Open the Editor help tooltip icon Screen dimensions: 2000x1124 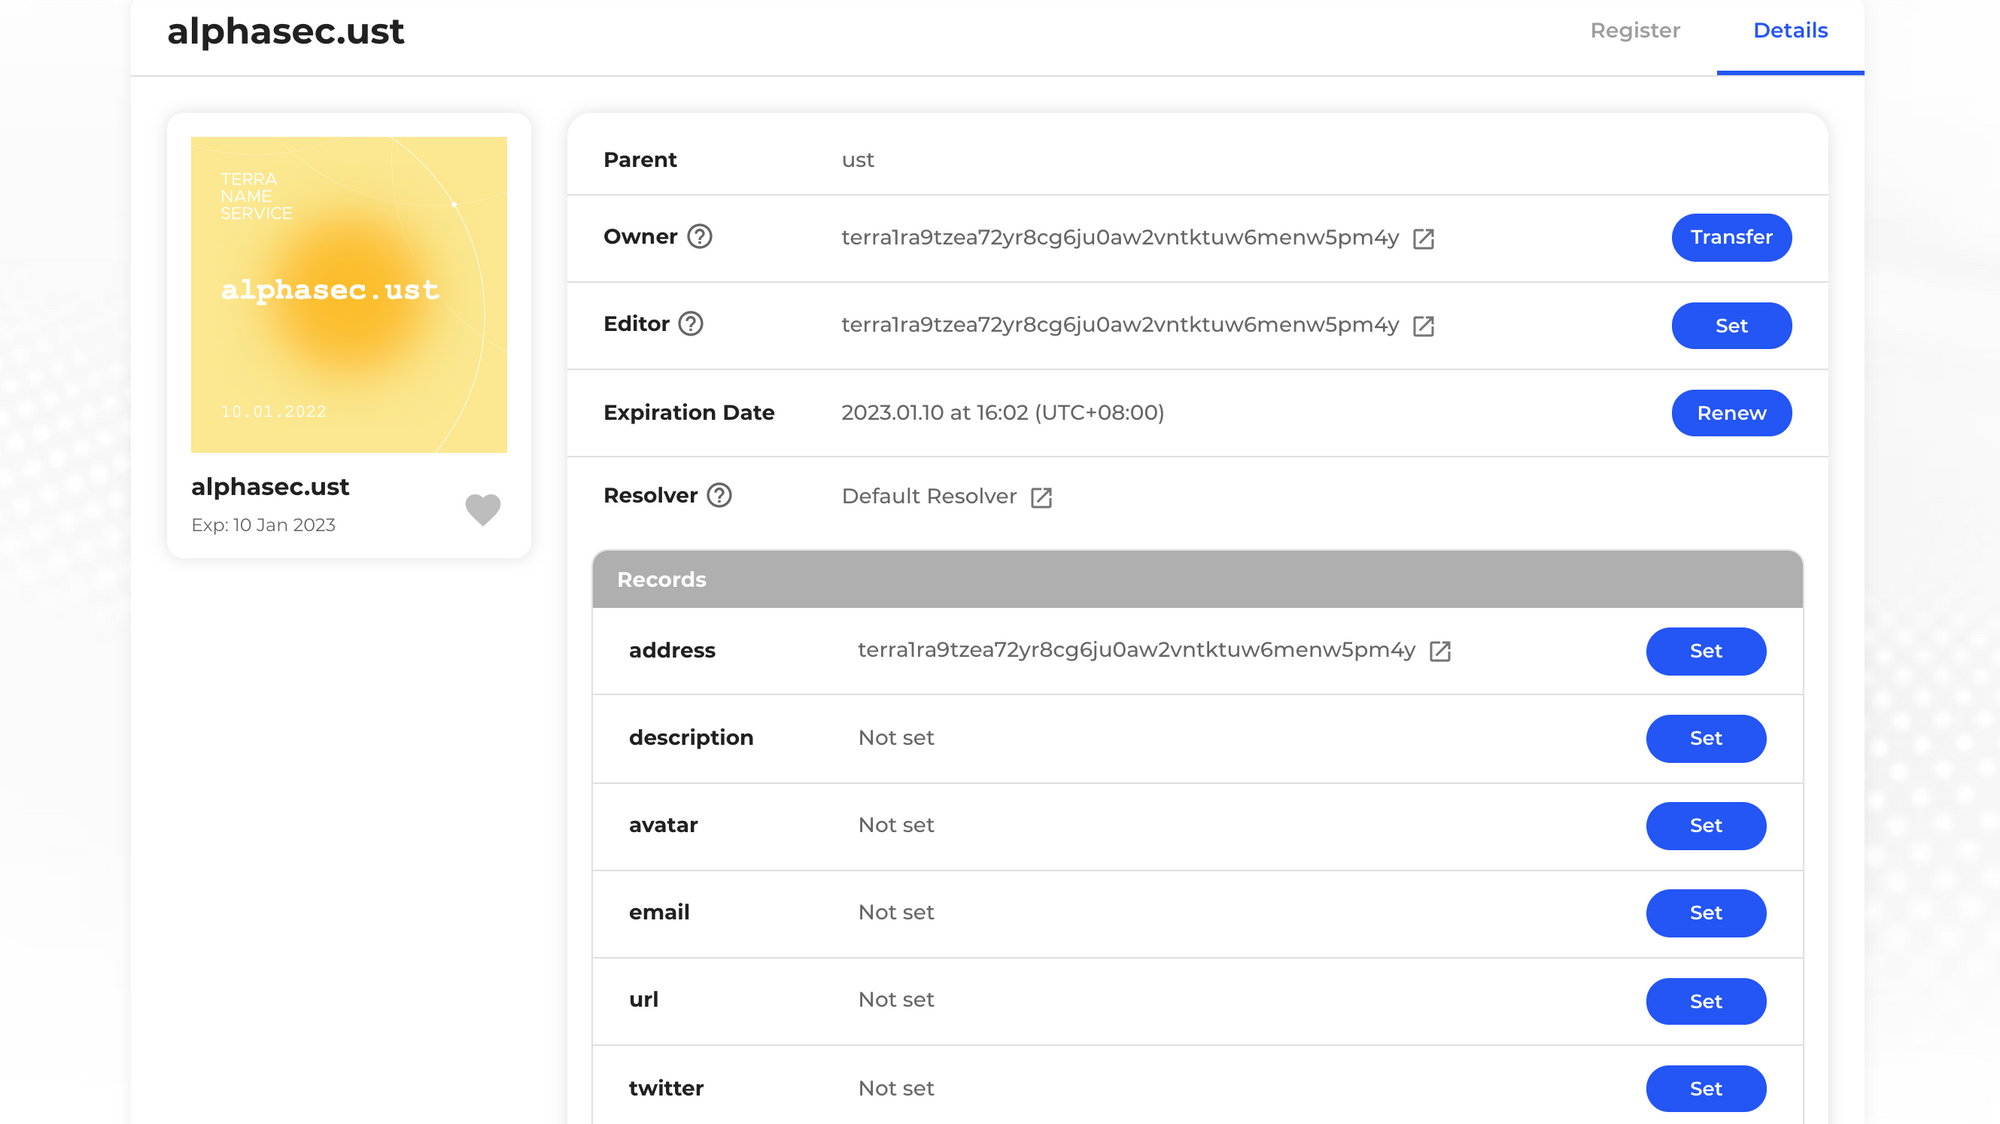click(689, 324)
